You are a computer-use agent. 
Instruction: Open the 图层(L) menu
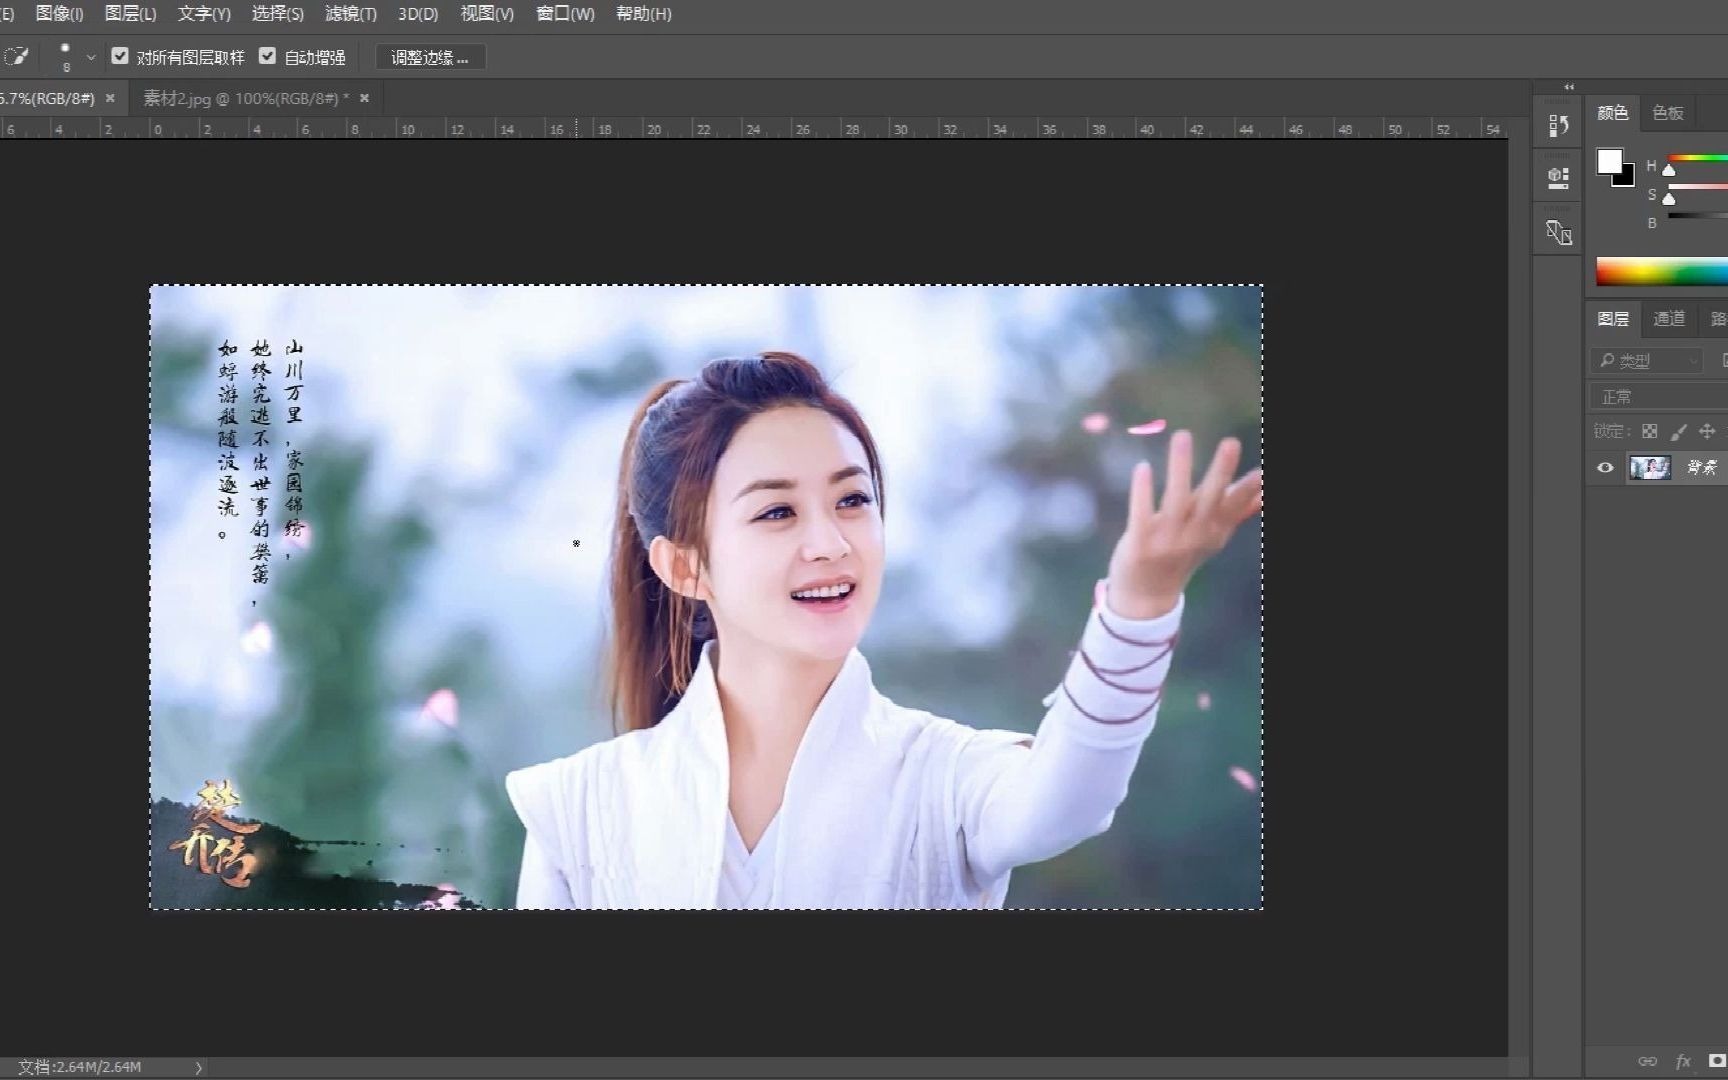[131, 14]
